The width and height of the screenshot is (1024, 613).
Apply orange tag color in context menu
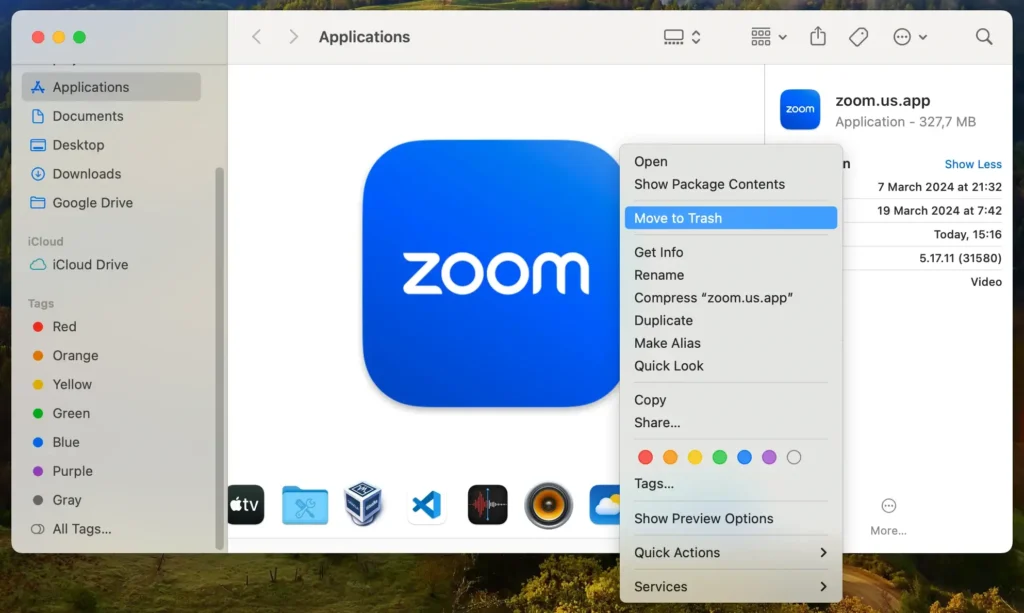pyautogui.click(x=670, y=458)
